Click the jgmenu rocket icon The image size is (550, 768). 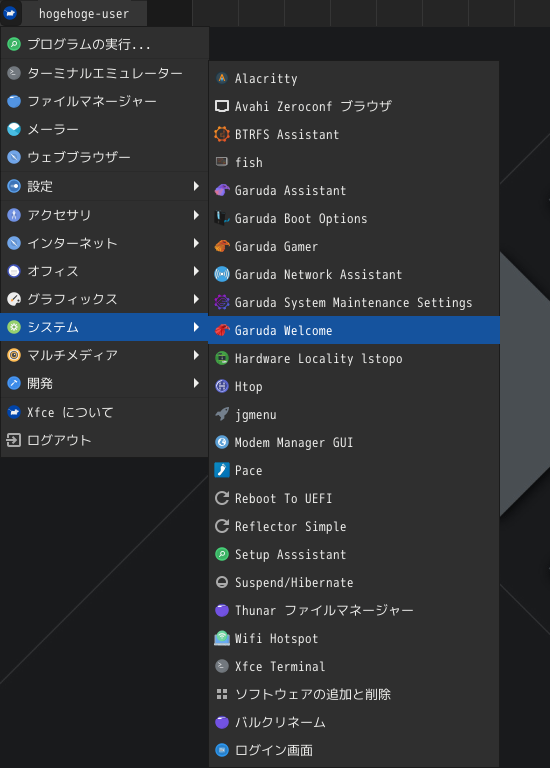[x=222, y=414]
